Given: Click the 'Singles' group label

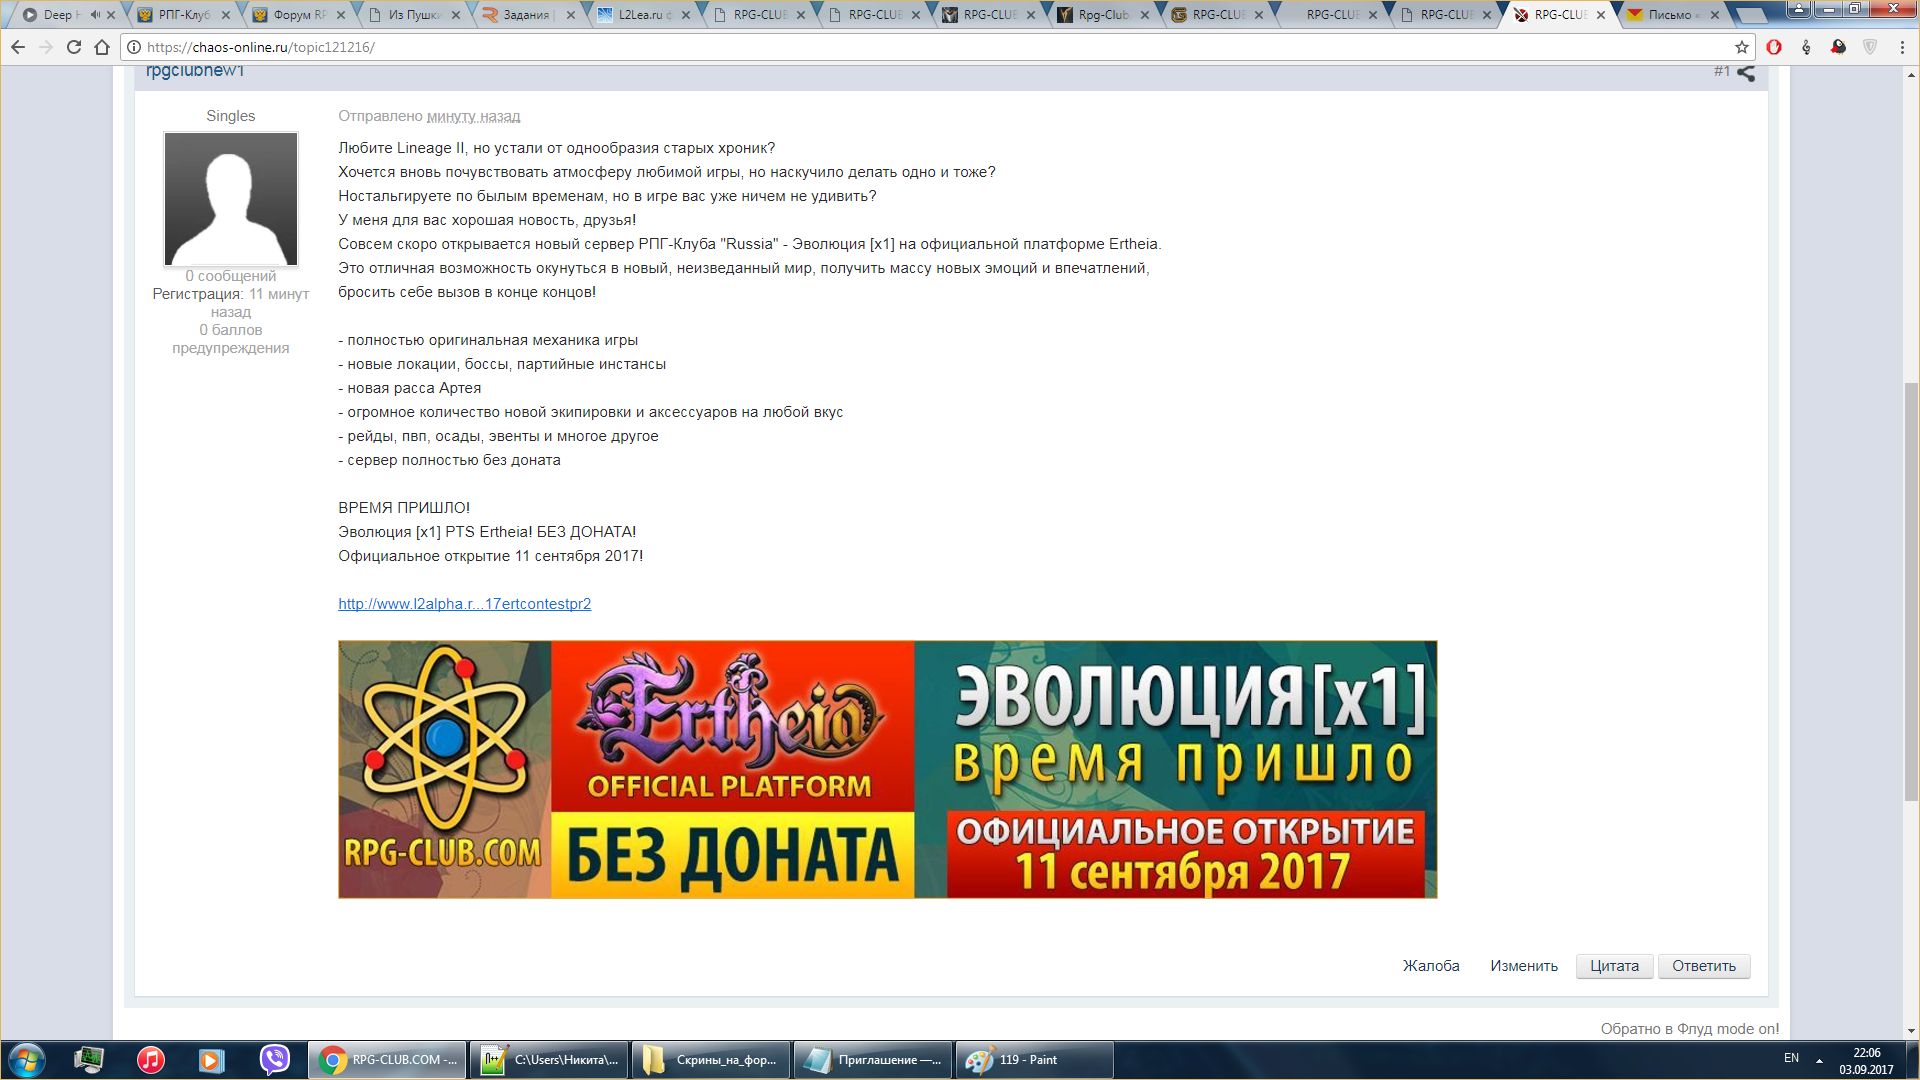Looking at the screenshot, I should click(x=231, y=116).
